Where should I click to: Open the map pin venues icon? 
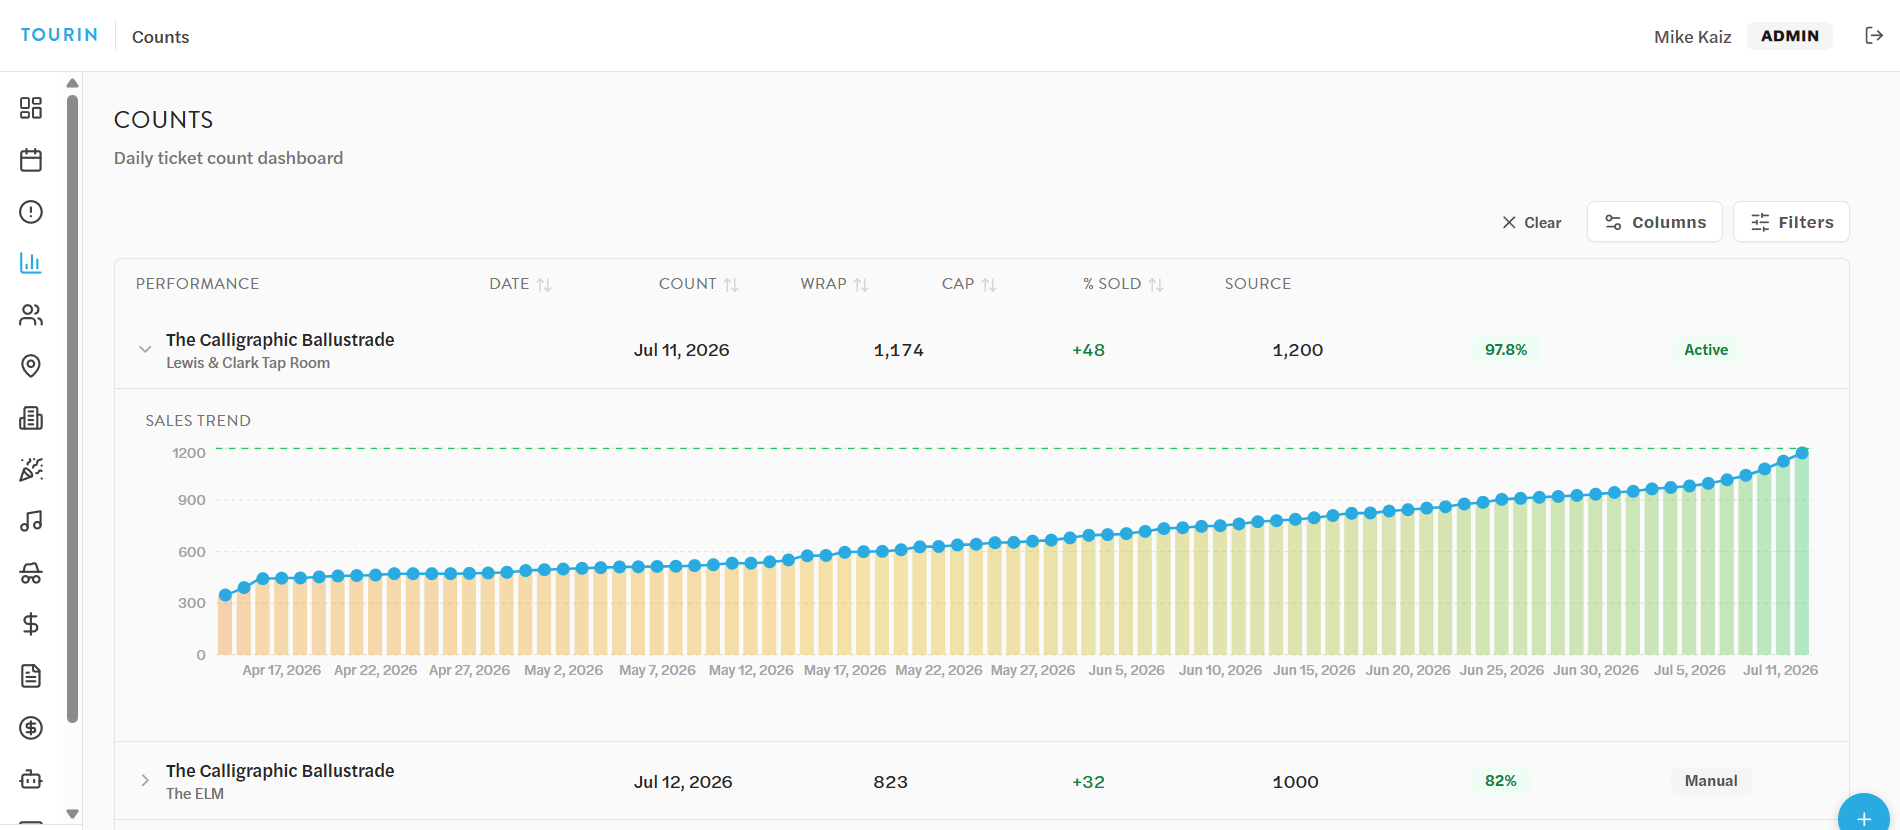coord(31,366)
